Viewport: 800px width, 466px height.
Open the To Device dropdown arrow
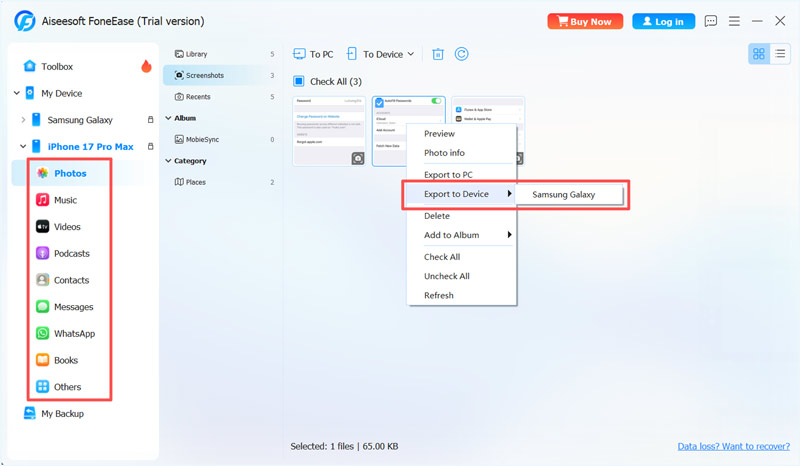tap(411, 54)
